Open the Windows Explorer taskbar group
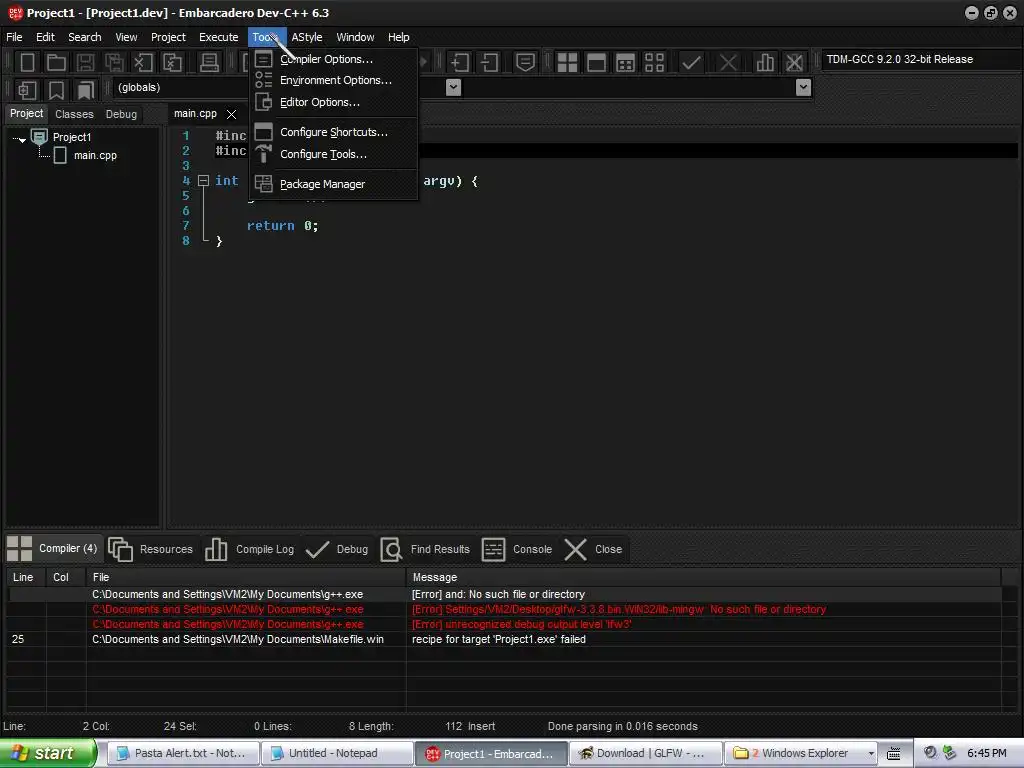1024x768 pixels. 801,753
